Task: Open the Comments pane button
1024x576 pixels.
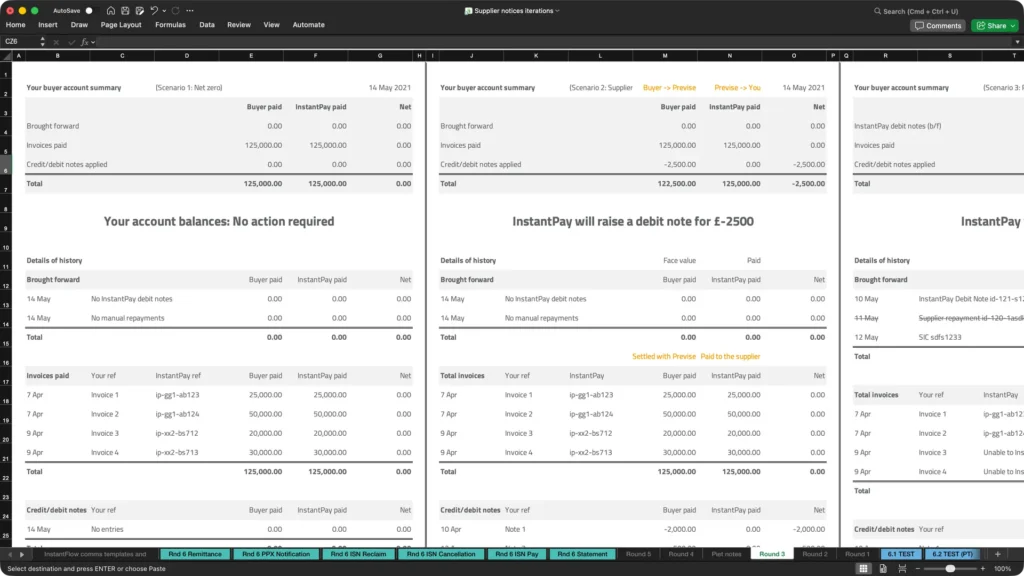Action: 937,25
